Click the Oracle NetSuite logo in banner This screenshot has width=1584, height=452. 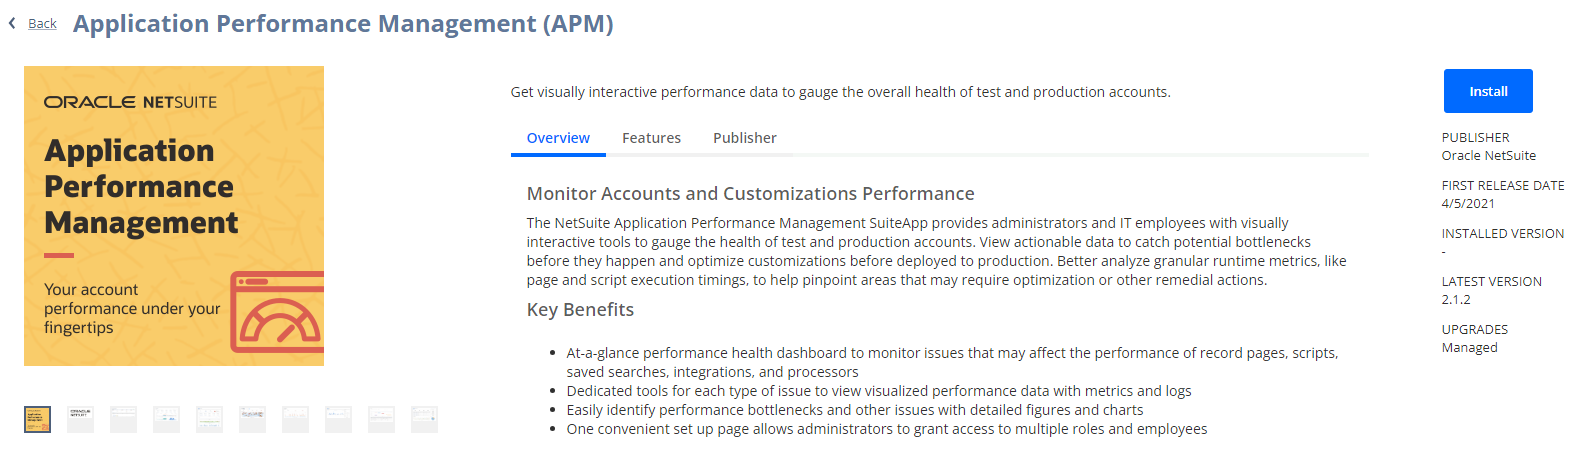[x=130, y=102]
